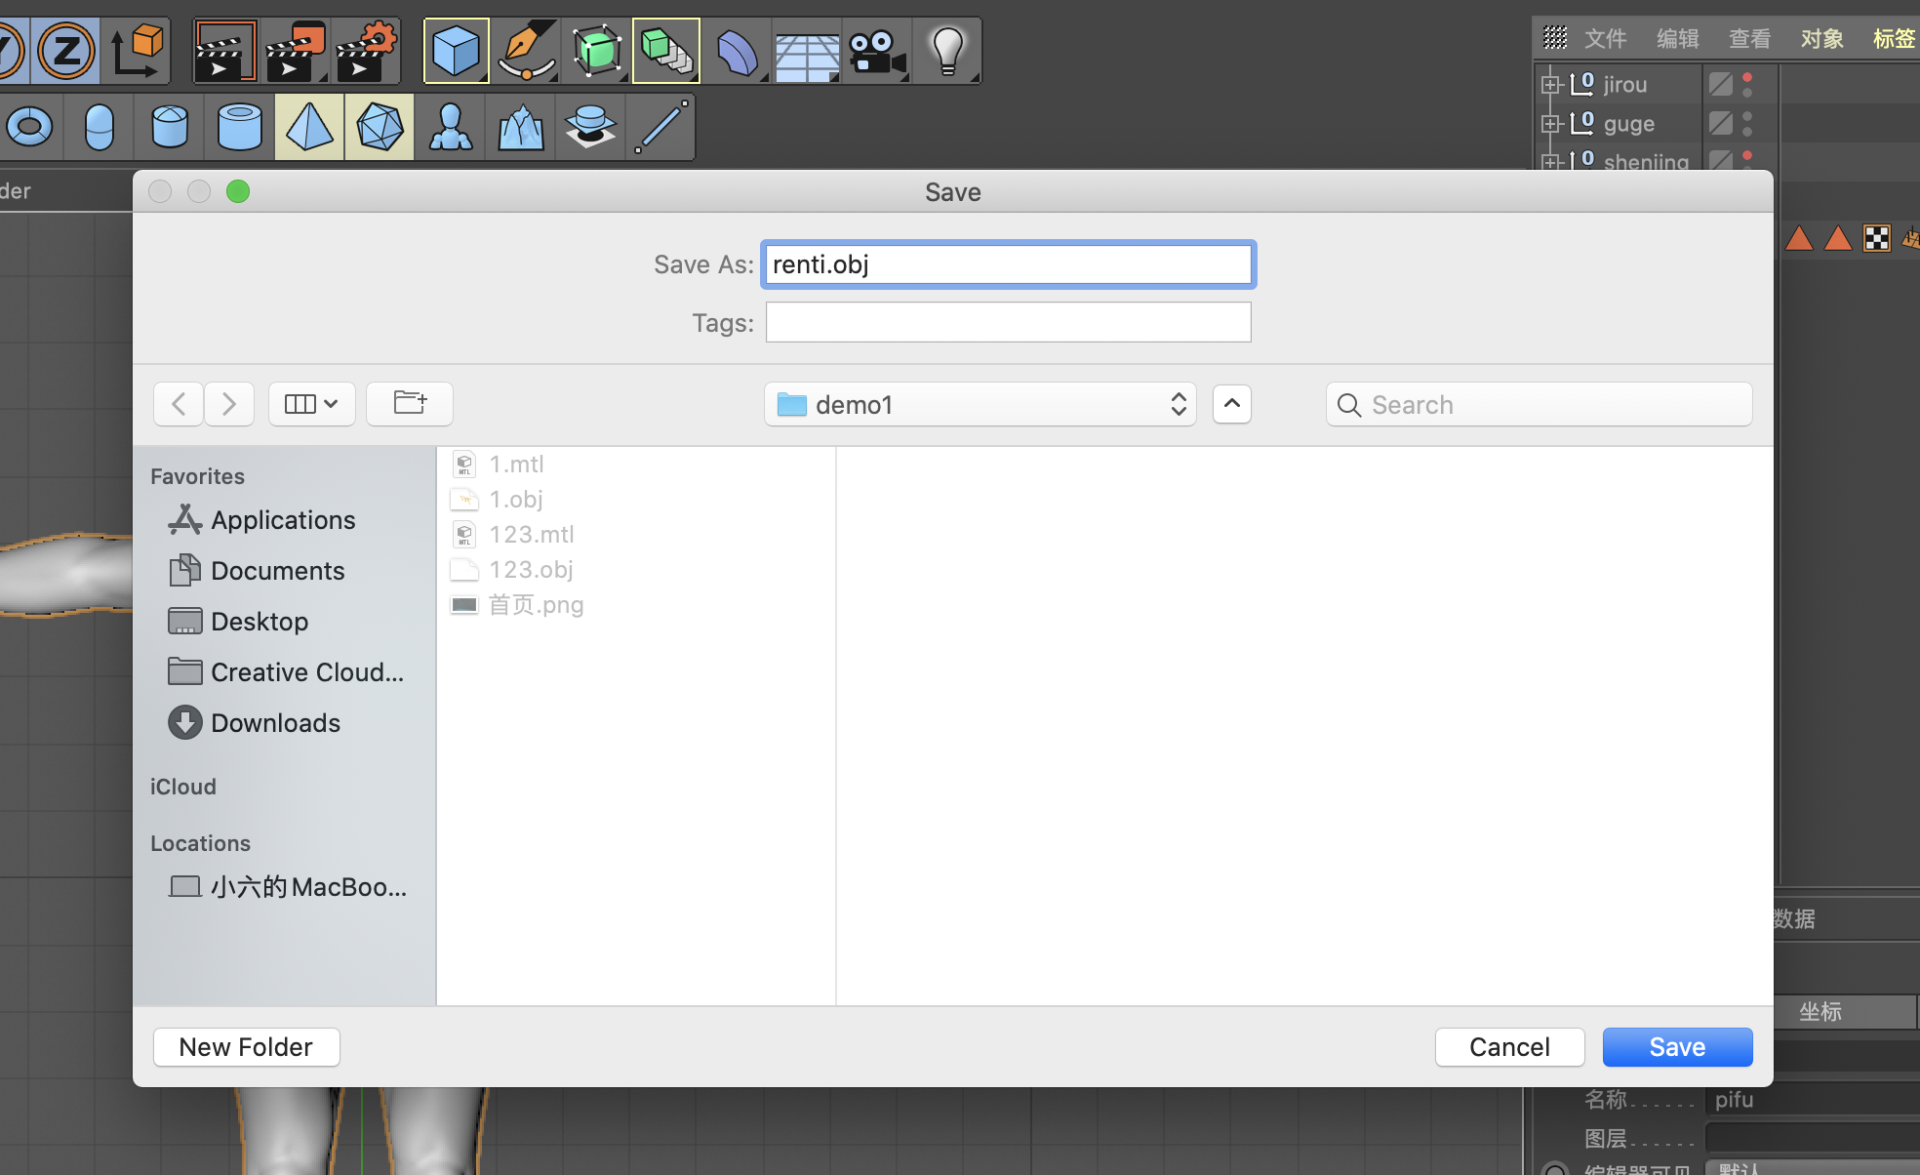
Task: Add a Camera object
Action: pos(876,50)
